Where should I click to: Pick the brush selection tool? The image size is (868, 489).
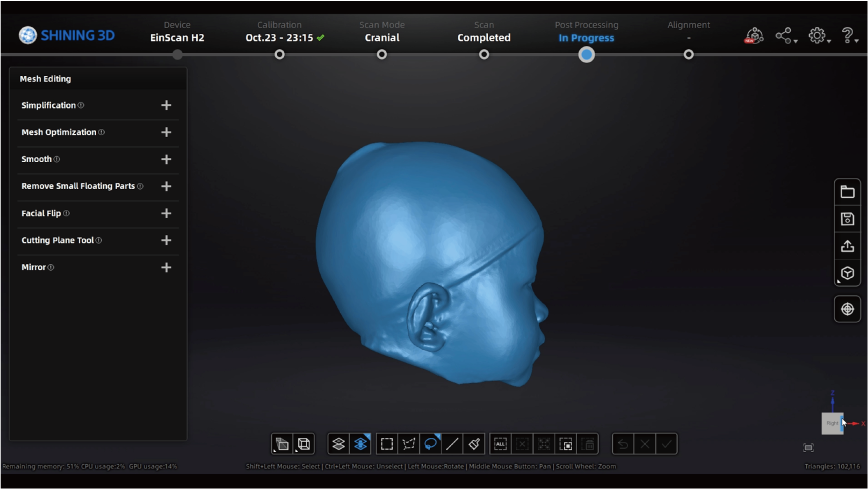pyautogui.click(x=475, y=444)
